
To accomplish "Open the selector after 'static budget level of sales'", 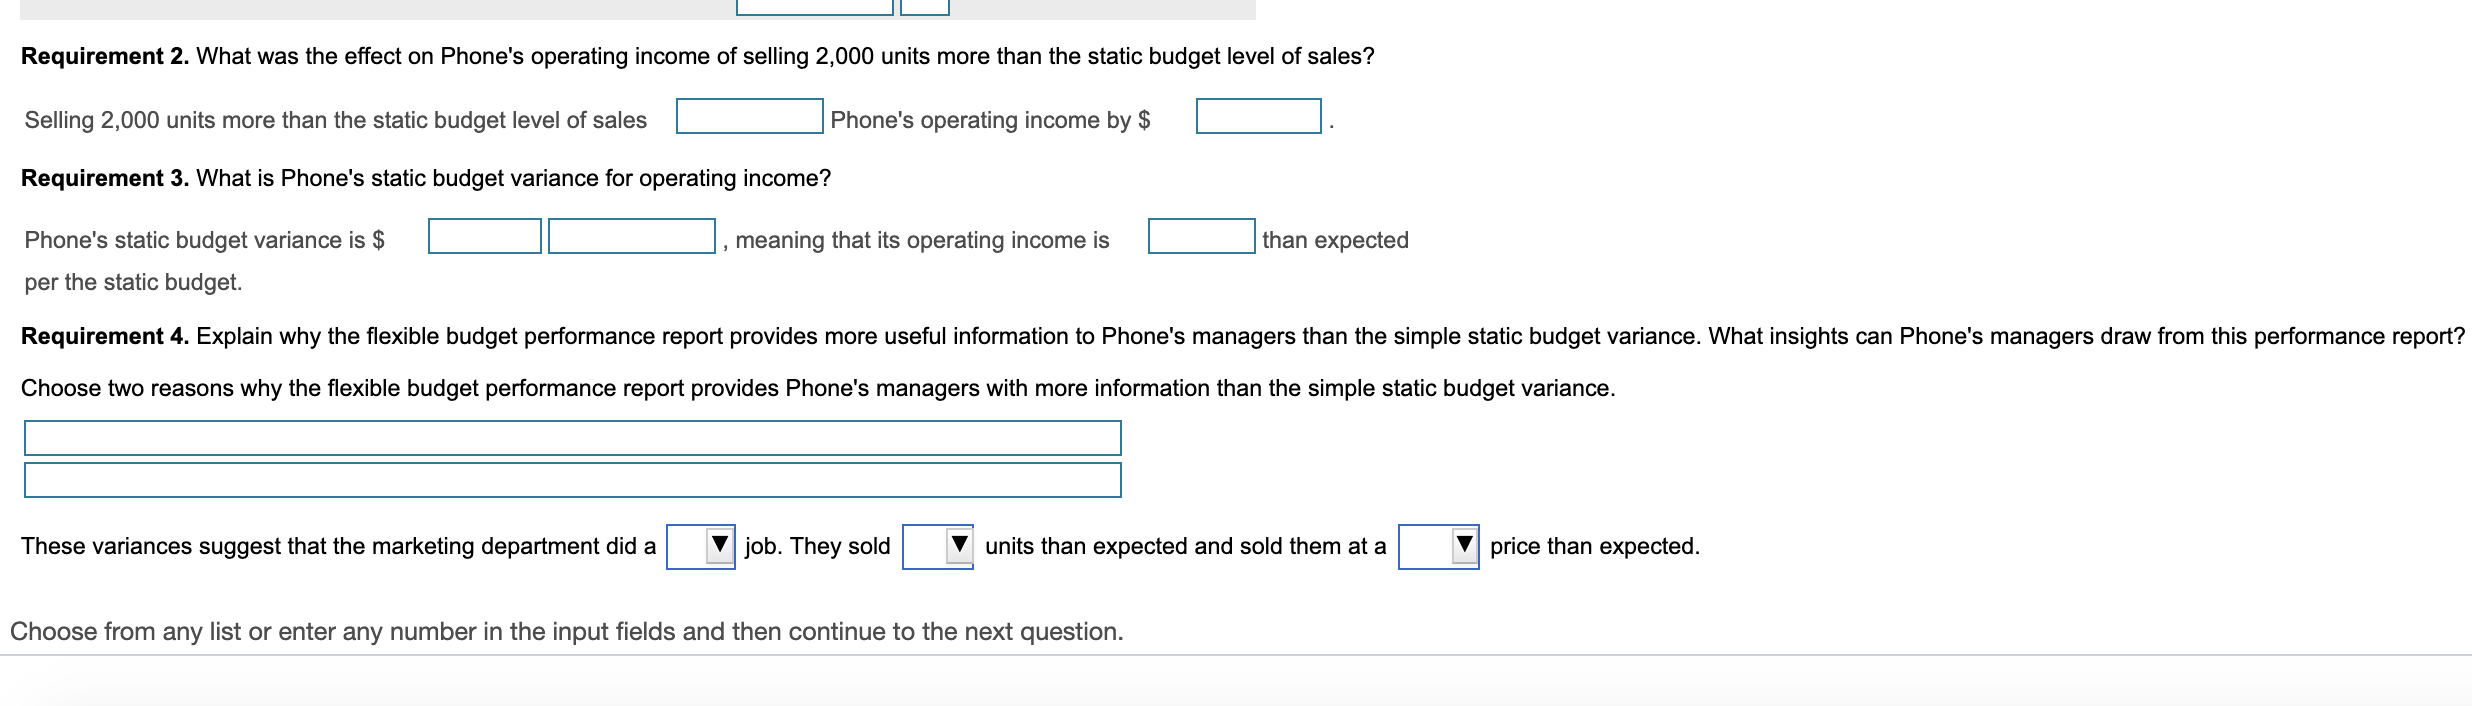I will point(748,119).
